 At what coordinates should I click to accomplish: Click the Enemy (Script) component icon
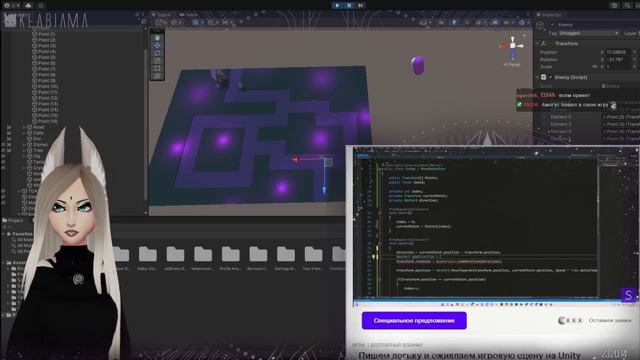544,77
